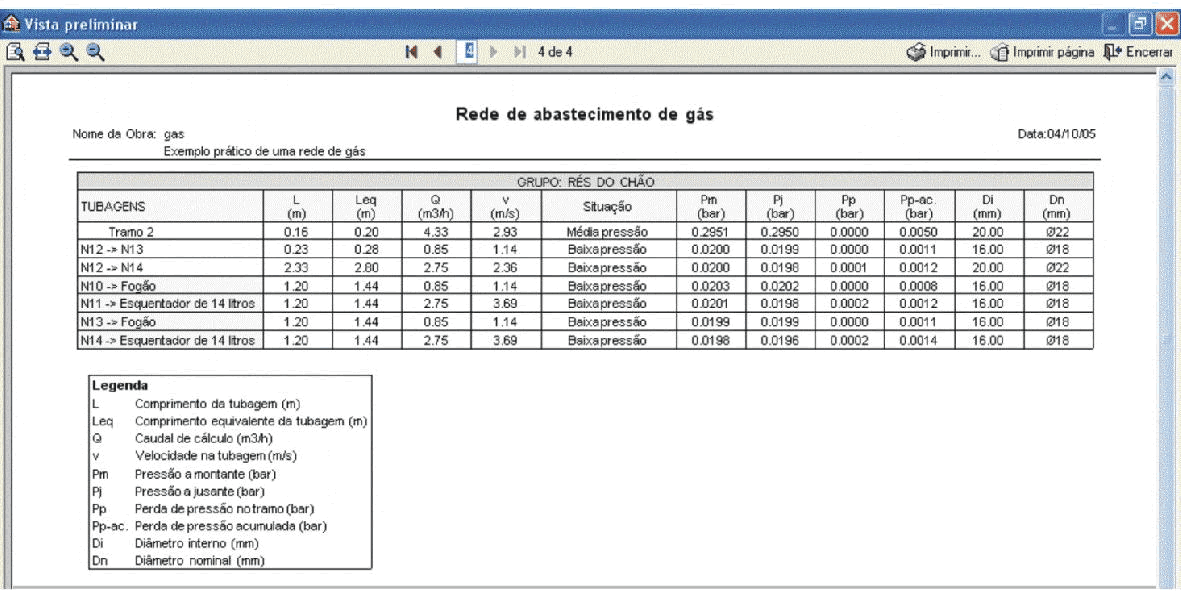Click the '0.0203' Pm value
This screenshot has height=591, width=1181.
(x=709, y=286)
